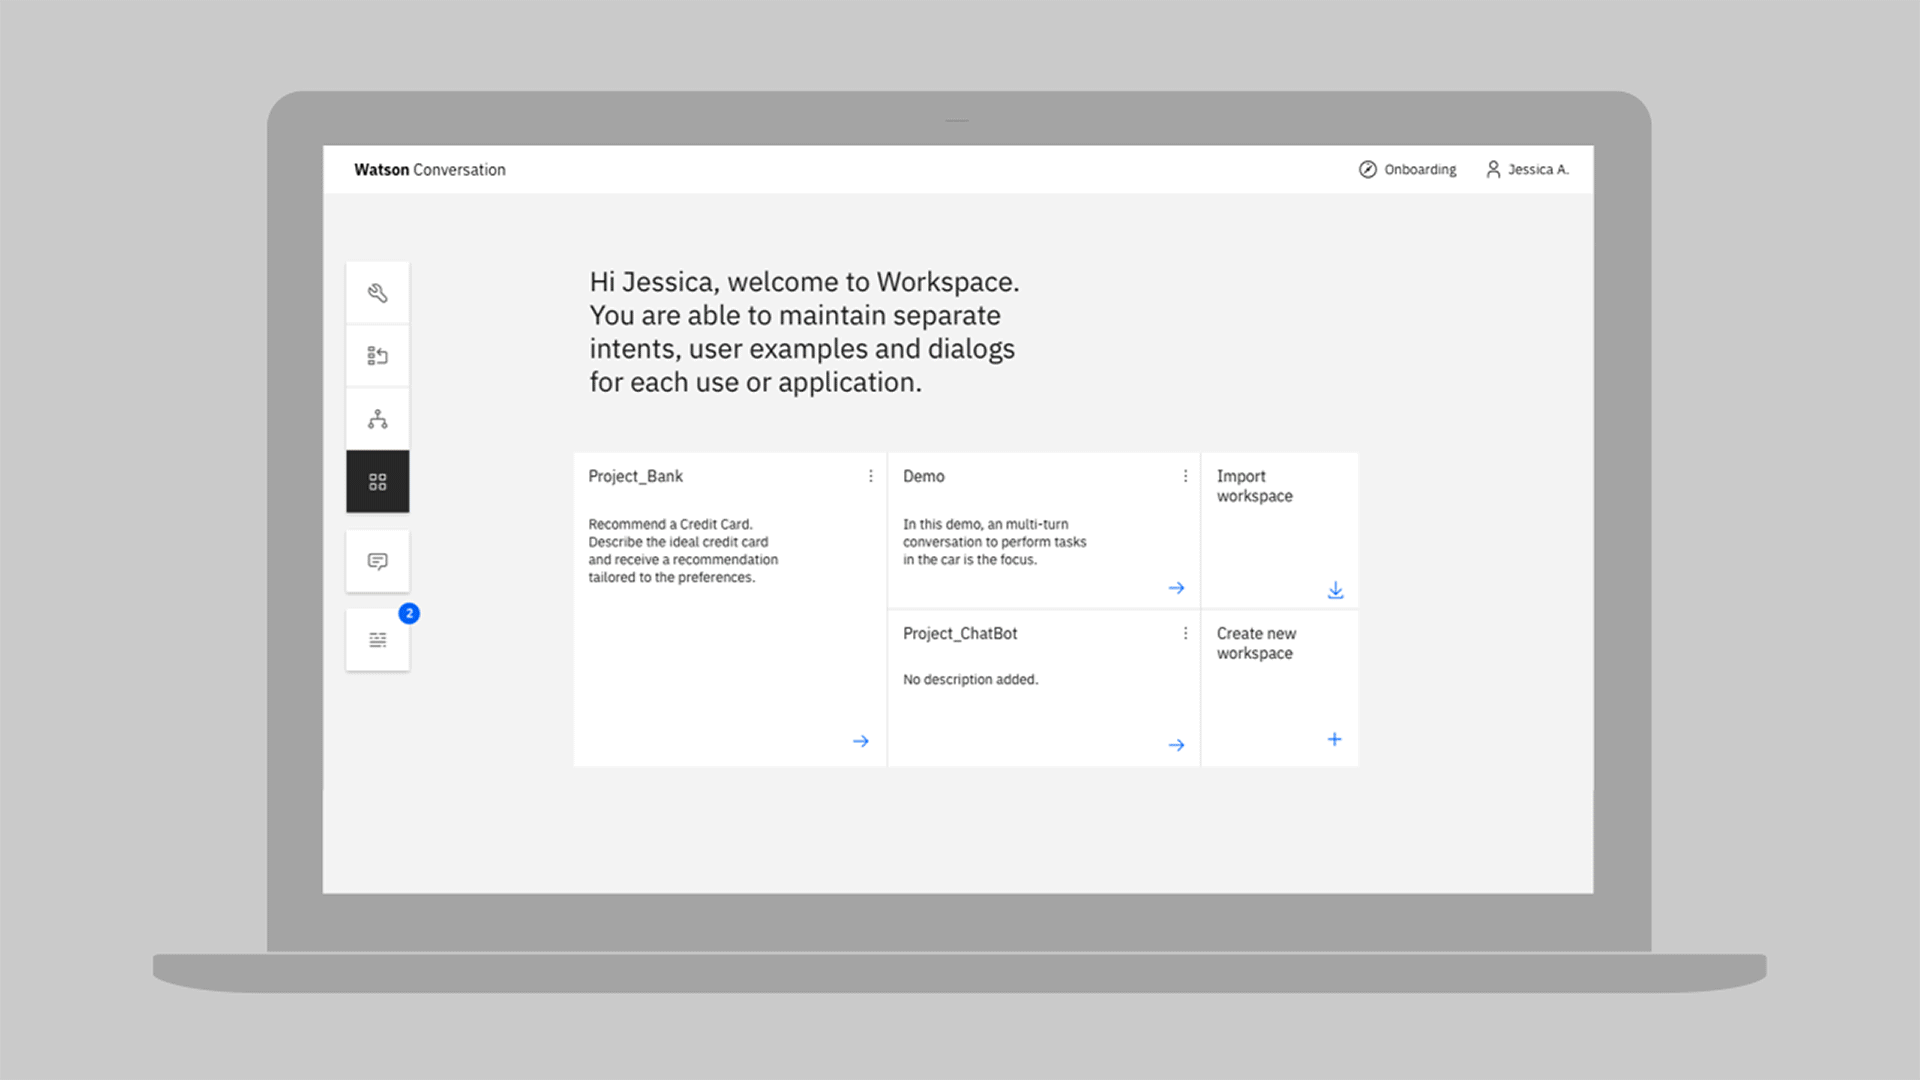Select the dialog tree icon in sidebar

click(x=377, y=418)
